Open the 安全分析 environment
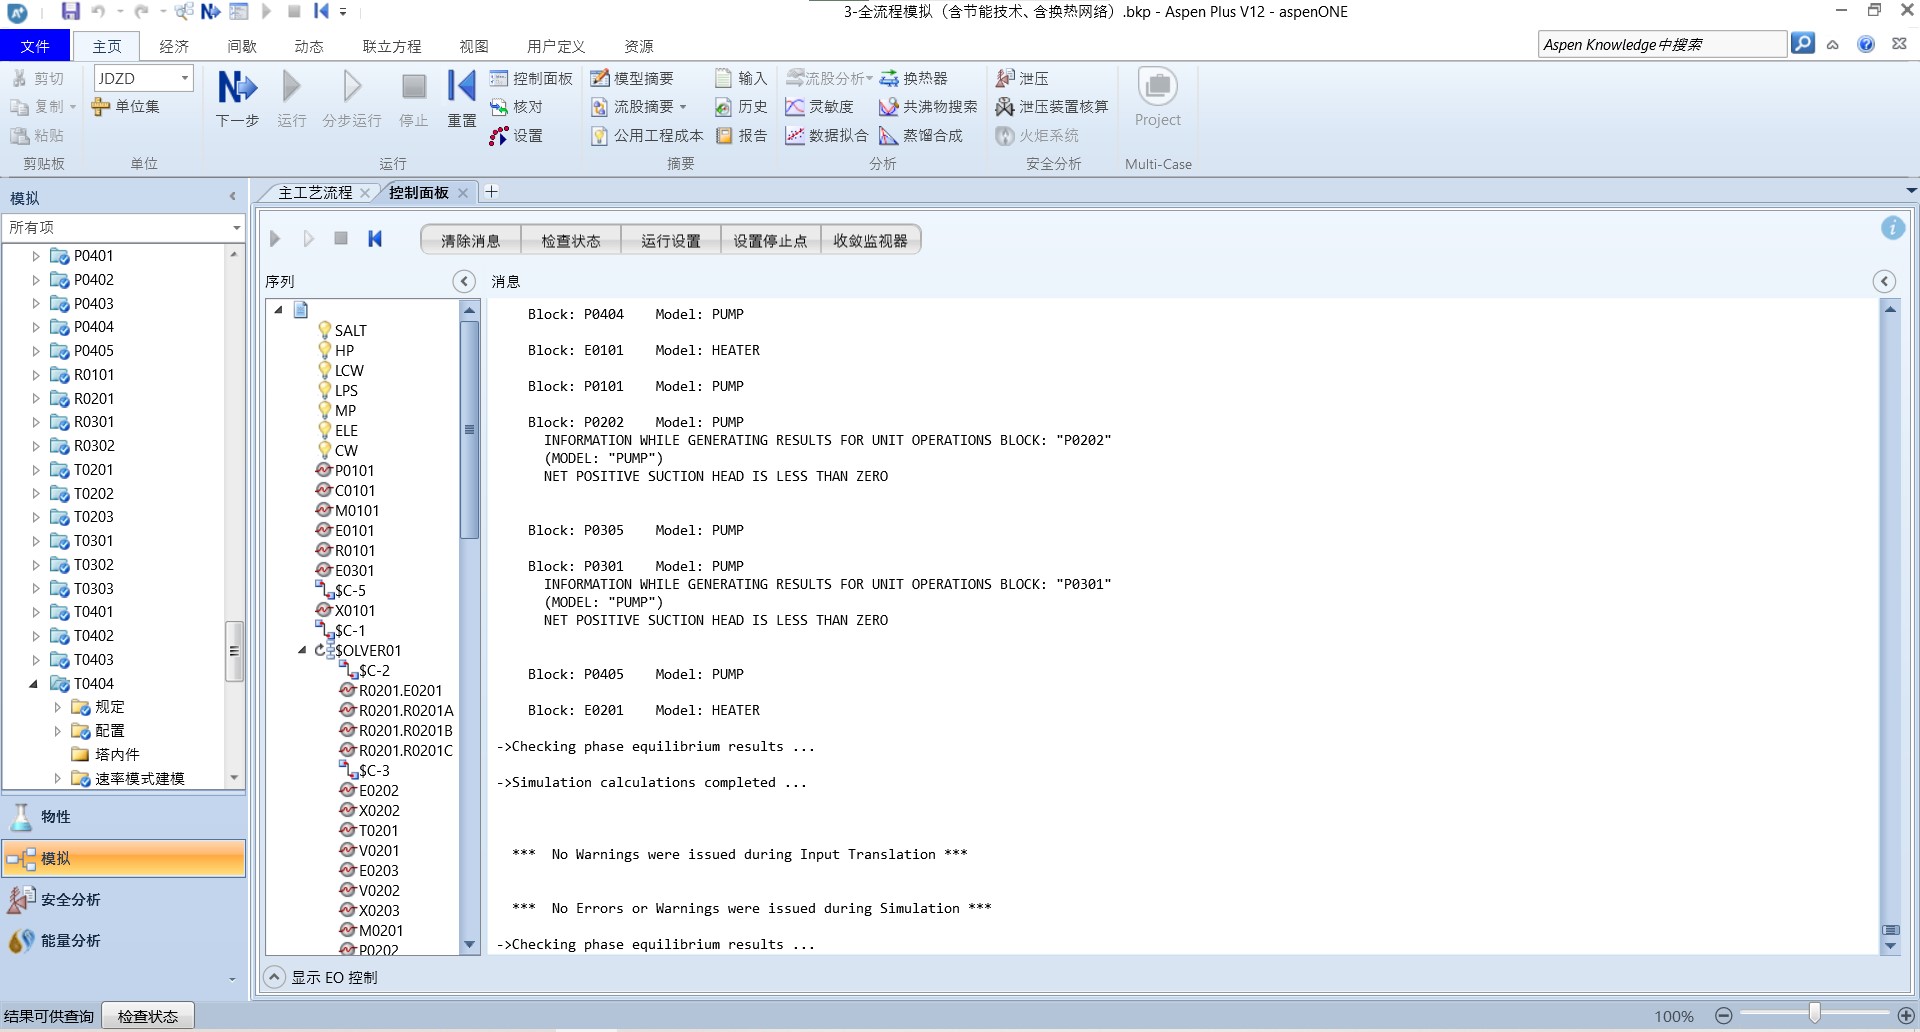Image resolution: width=1920 pixels, height=1032 pixels. point(124,899)
